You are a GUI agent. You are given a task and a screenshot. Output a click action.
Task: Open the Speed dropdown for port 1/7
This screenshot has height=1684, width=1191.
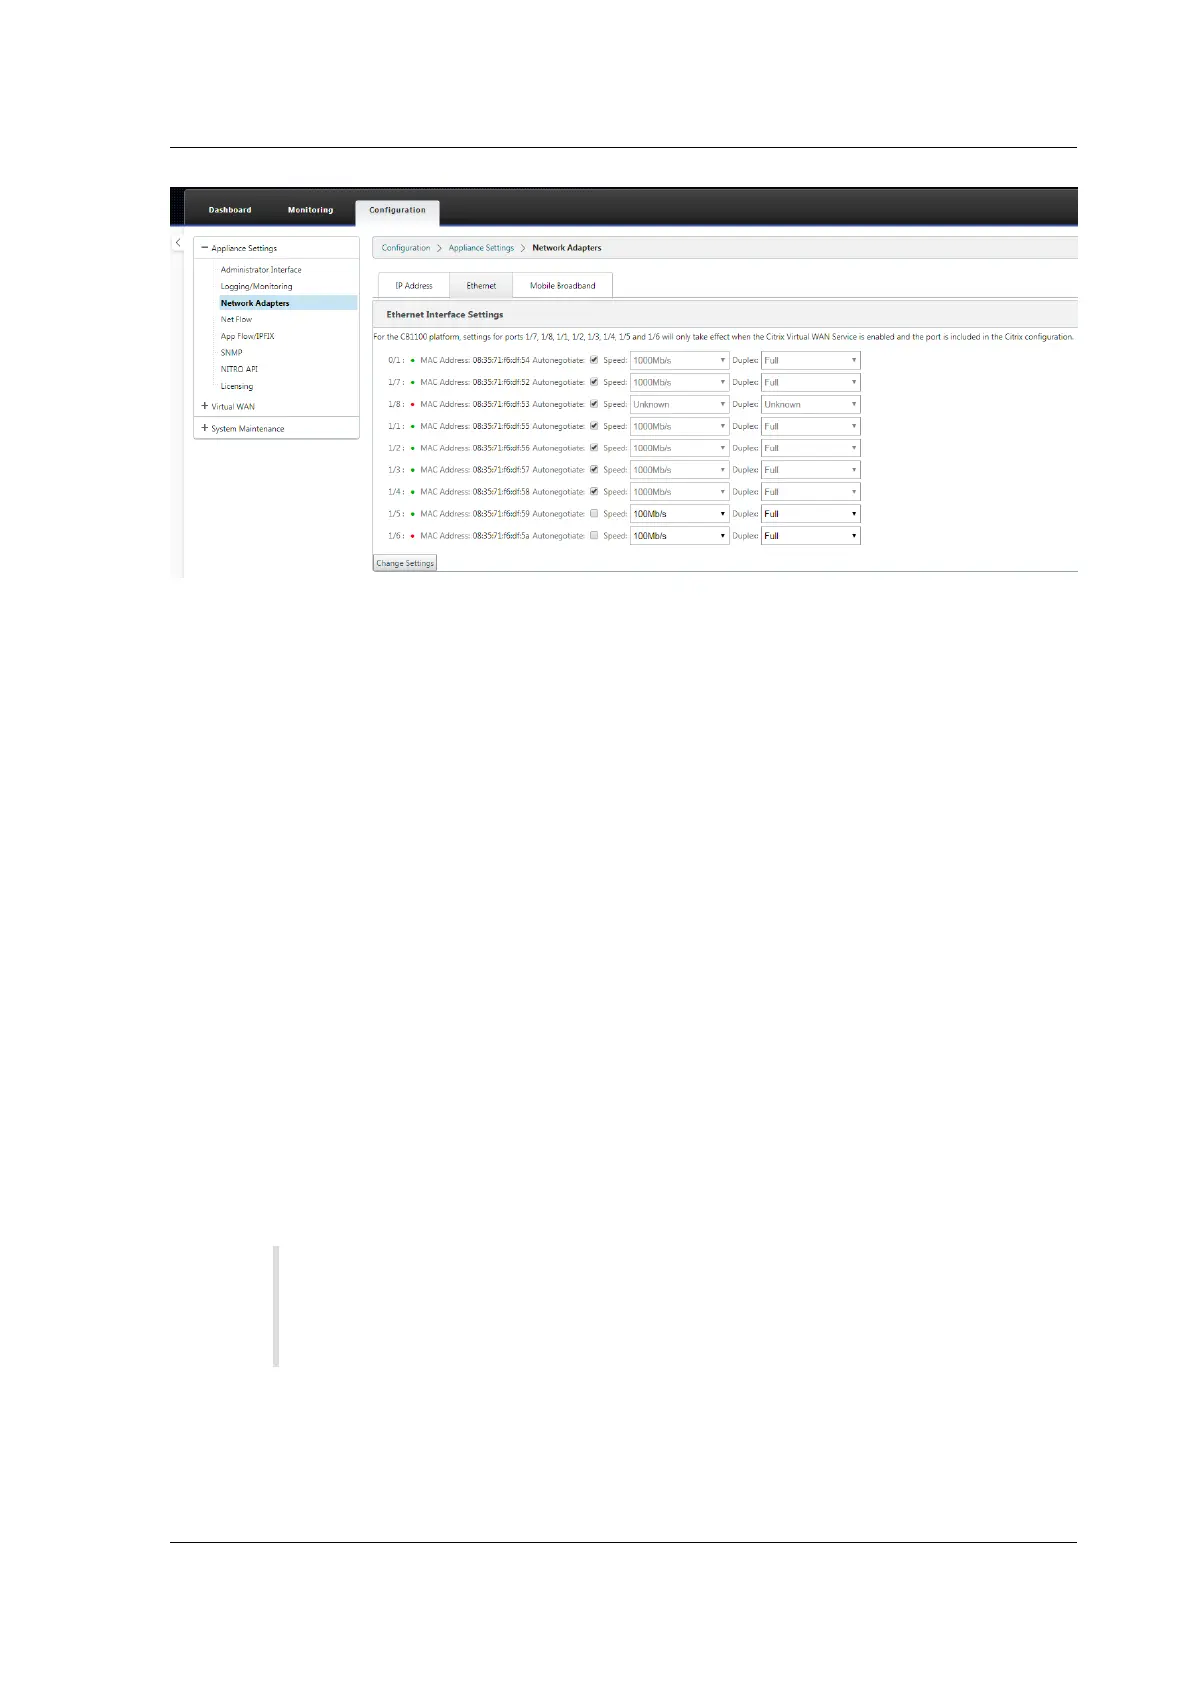(679, 382)
